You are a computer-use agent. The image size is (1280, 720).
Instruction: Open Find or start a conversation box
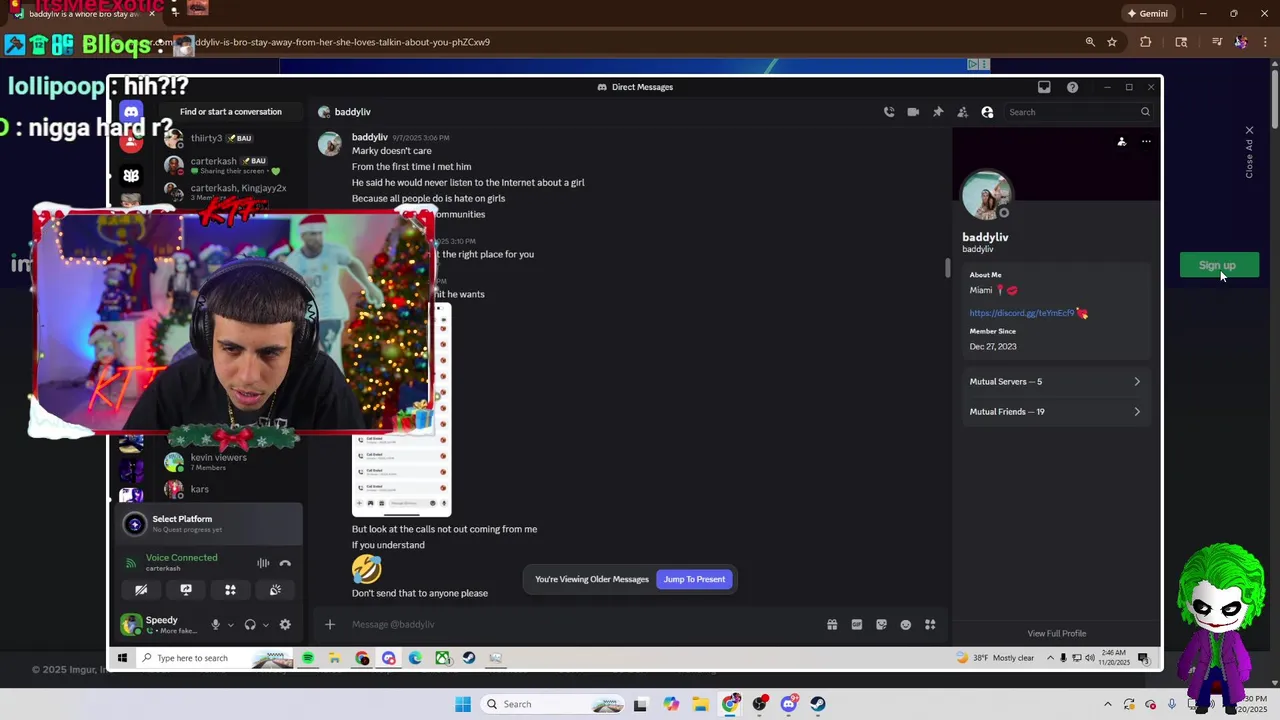[x=231, y=112]
